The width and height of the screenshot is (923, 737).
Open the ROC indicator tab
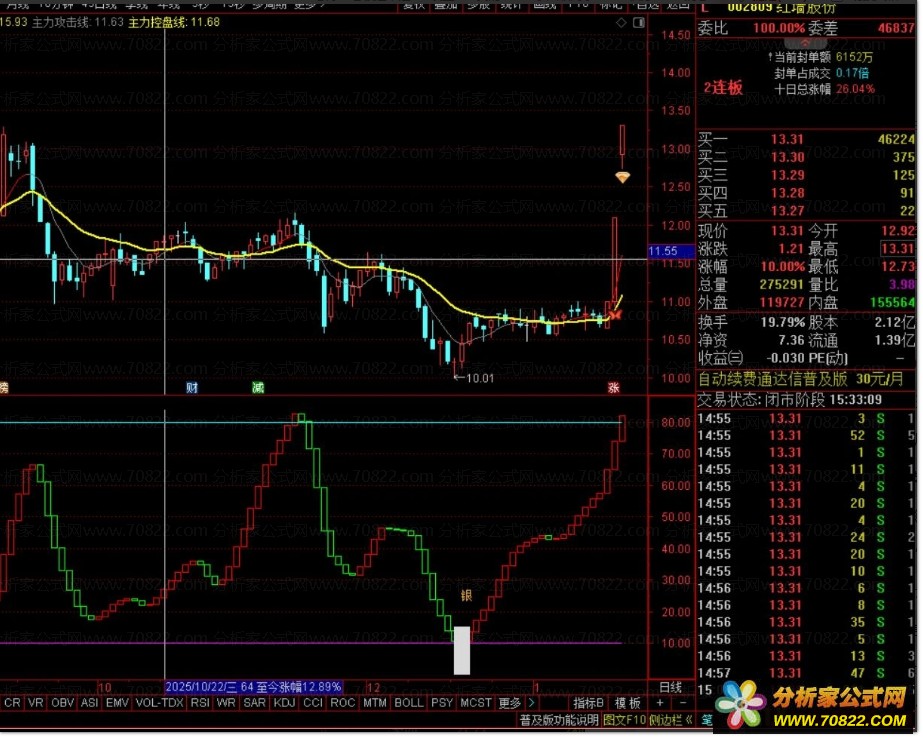[343, 703]
